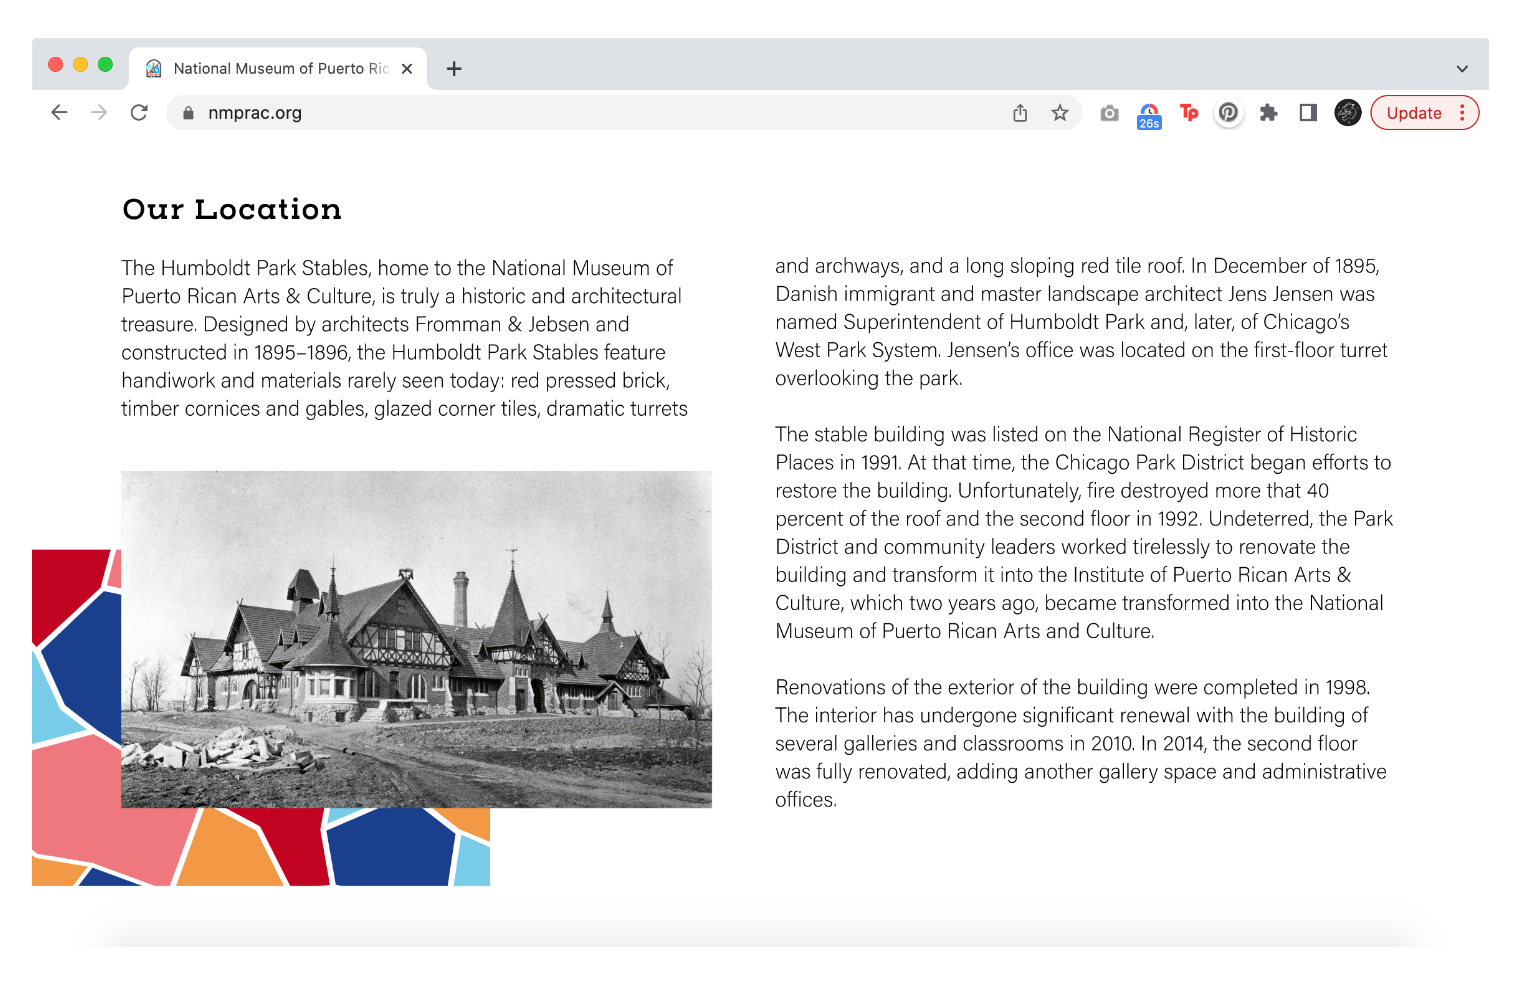
Task: Open the Extensions puzzle menu
Action: pyautogui.click(x=1268, y=113)
